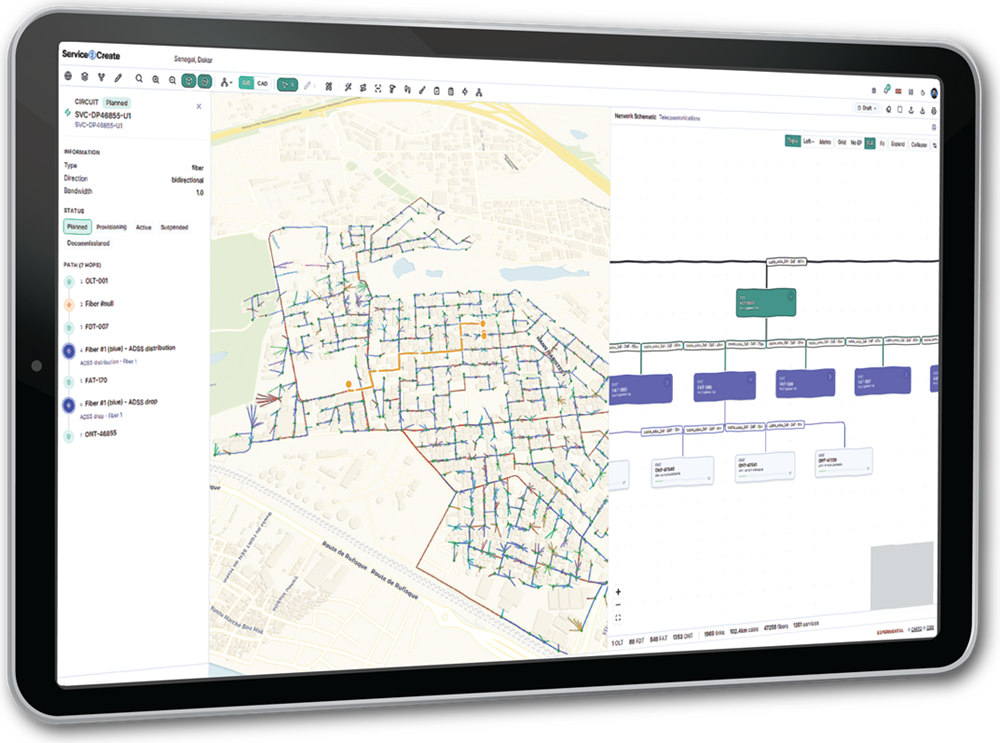1000x743 pixels.
Task: Click the Planned badge next to CIRCUIT
Action: (x=117, y=103)
